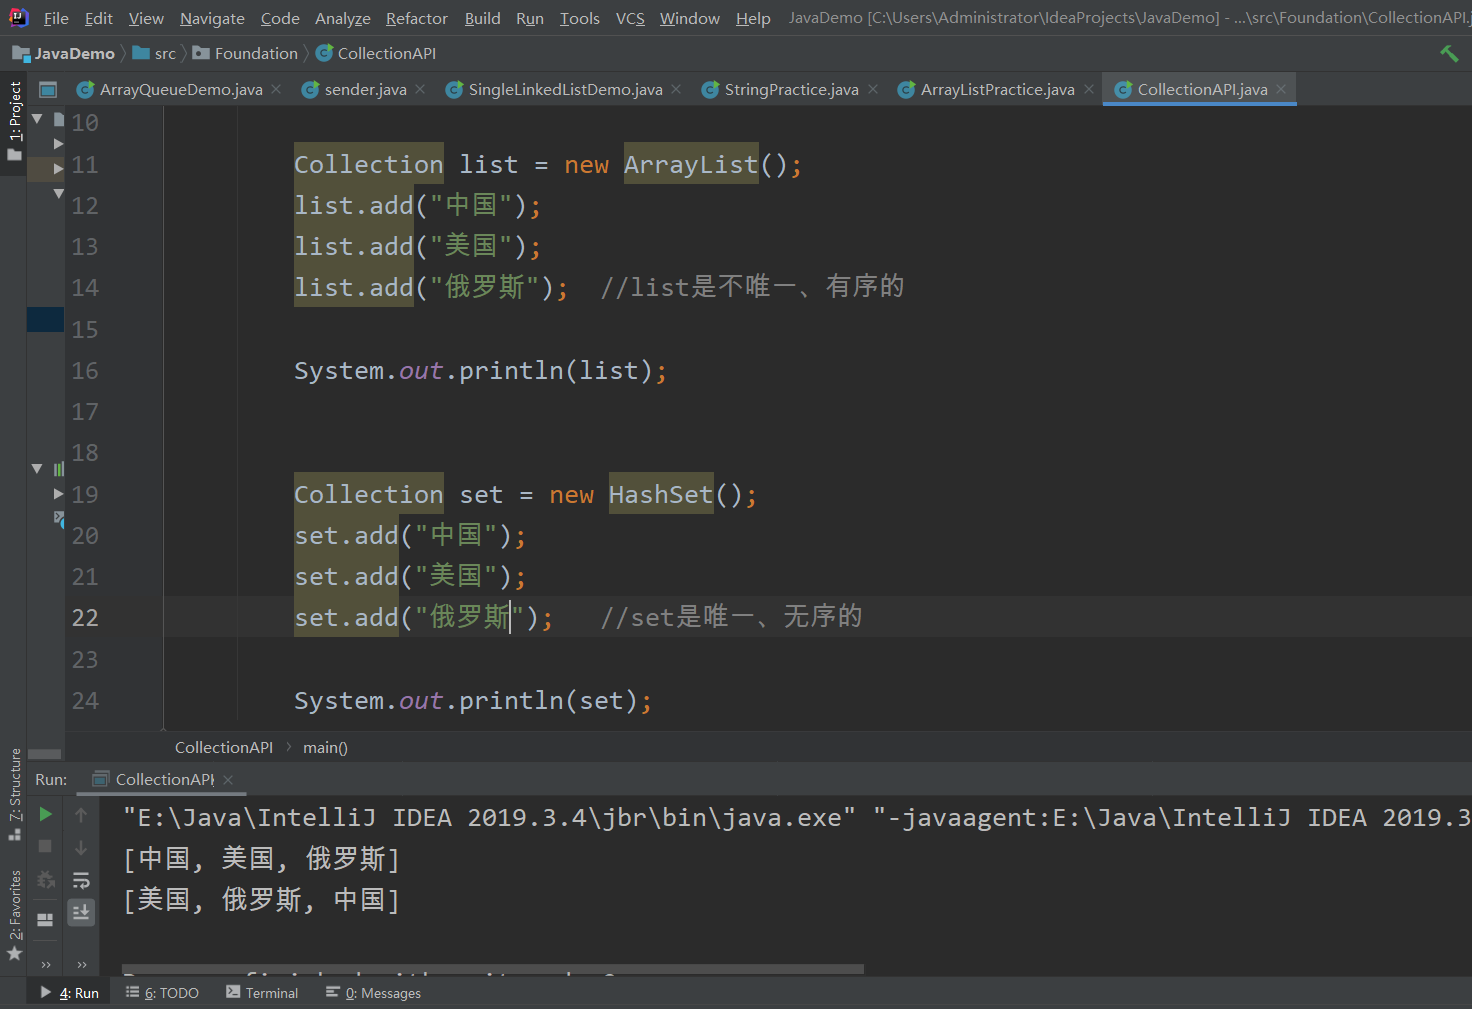Close the sender.java tab
Screen dimensions: 1472x1009
(420, 89)
